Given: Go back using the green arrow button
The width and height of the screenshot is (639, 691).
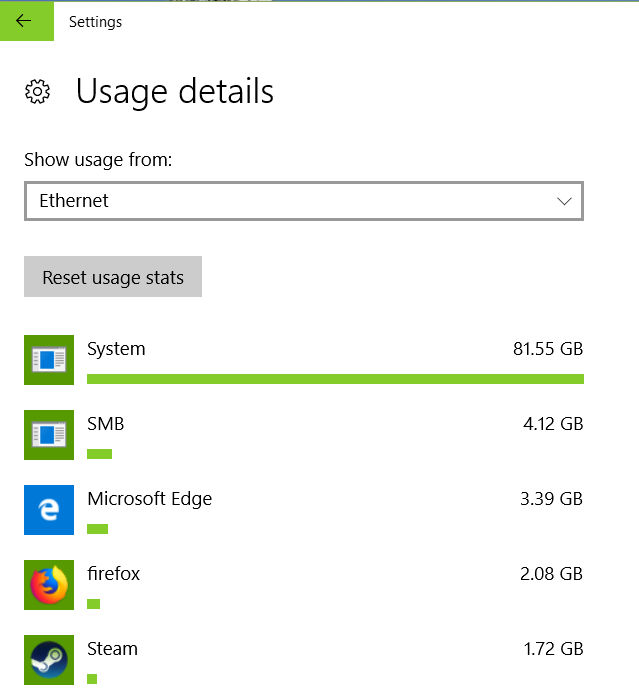Looking at the screenshot, I should pos(24,21).
